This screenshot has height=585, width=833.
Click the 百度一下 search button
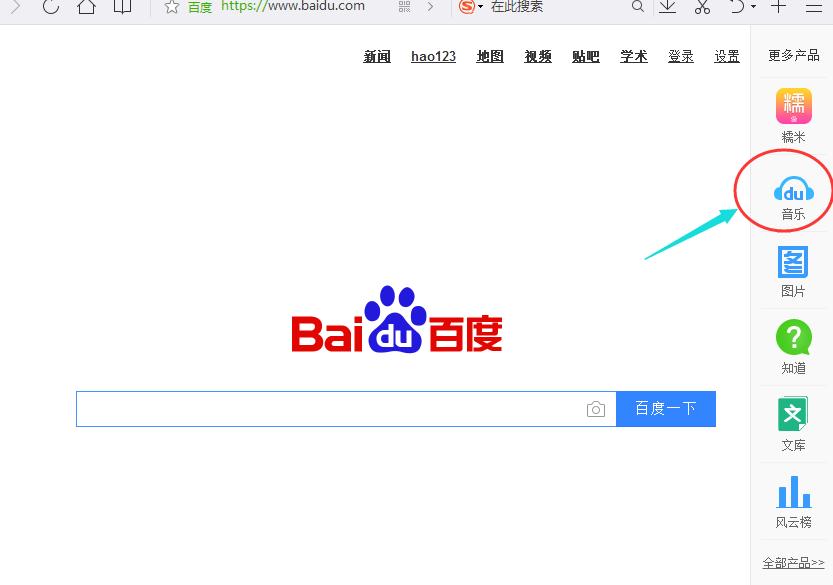pos(666,409)
